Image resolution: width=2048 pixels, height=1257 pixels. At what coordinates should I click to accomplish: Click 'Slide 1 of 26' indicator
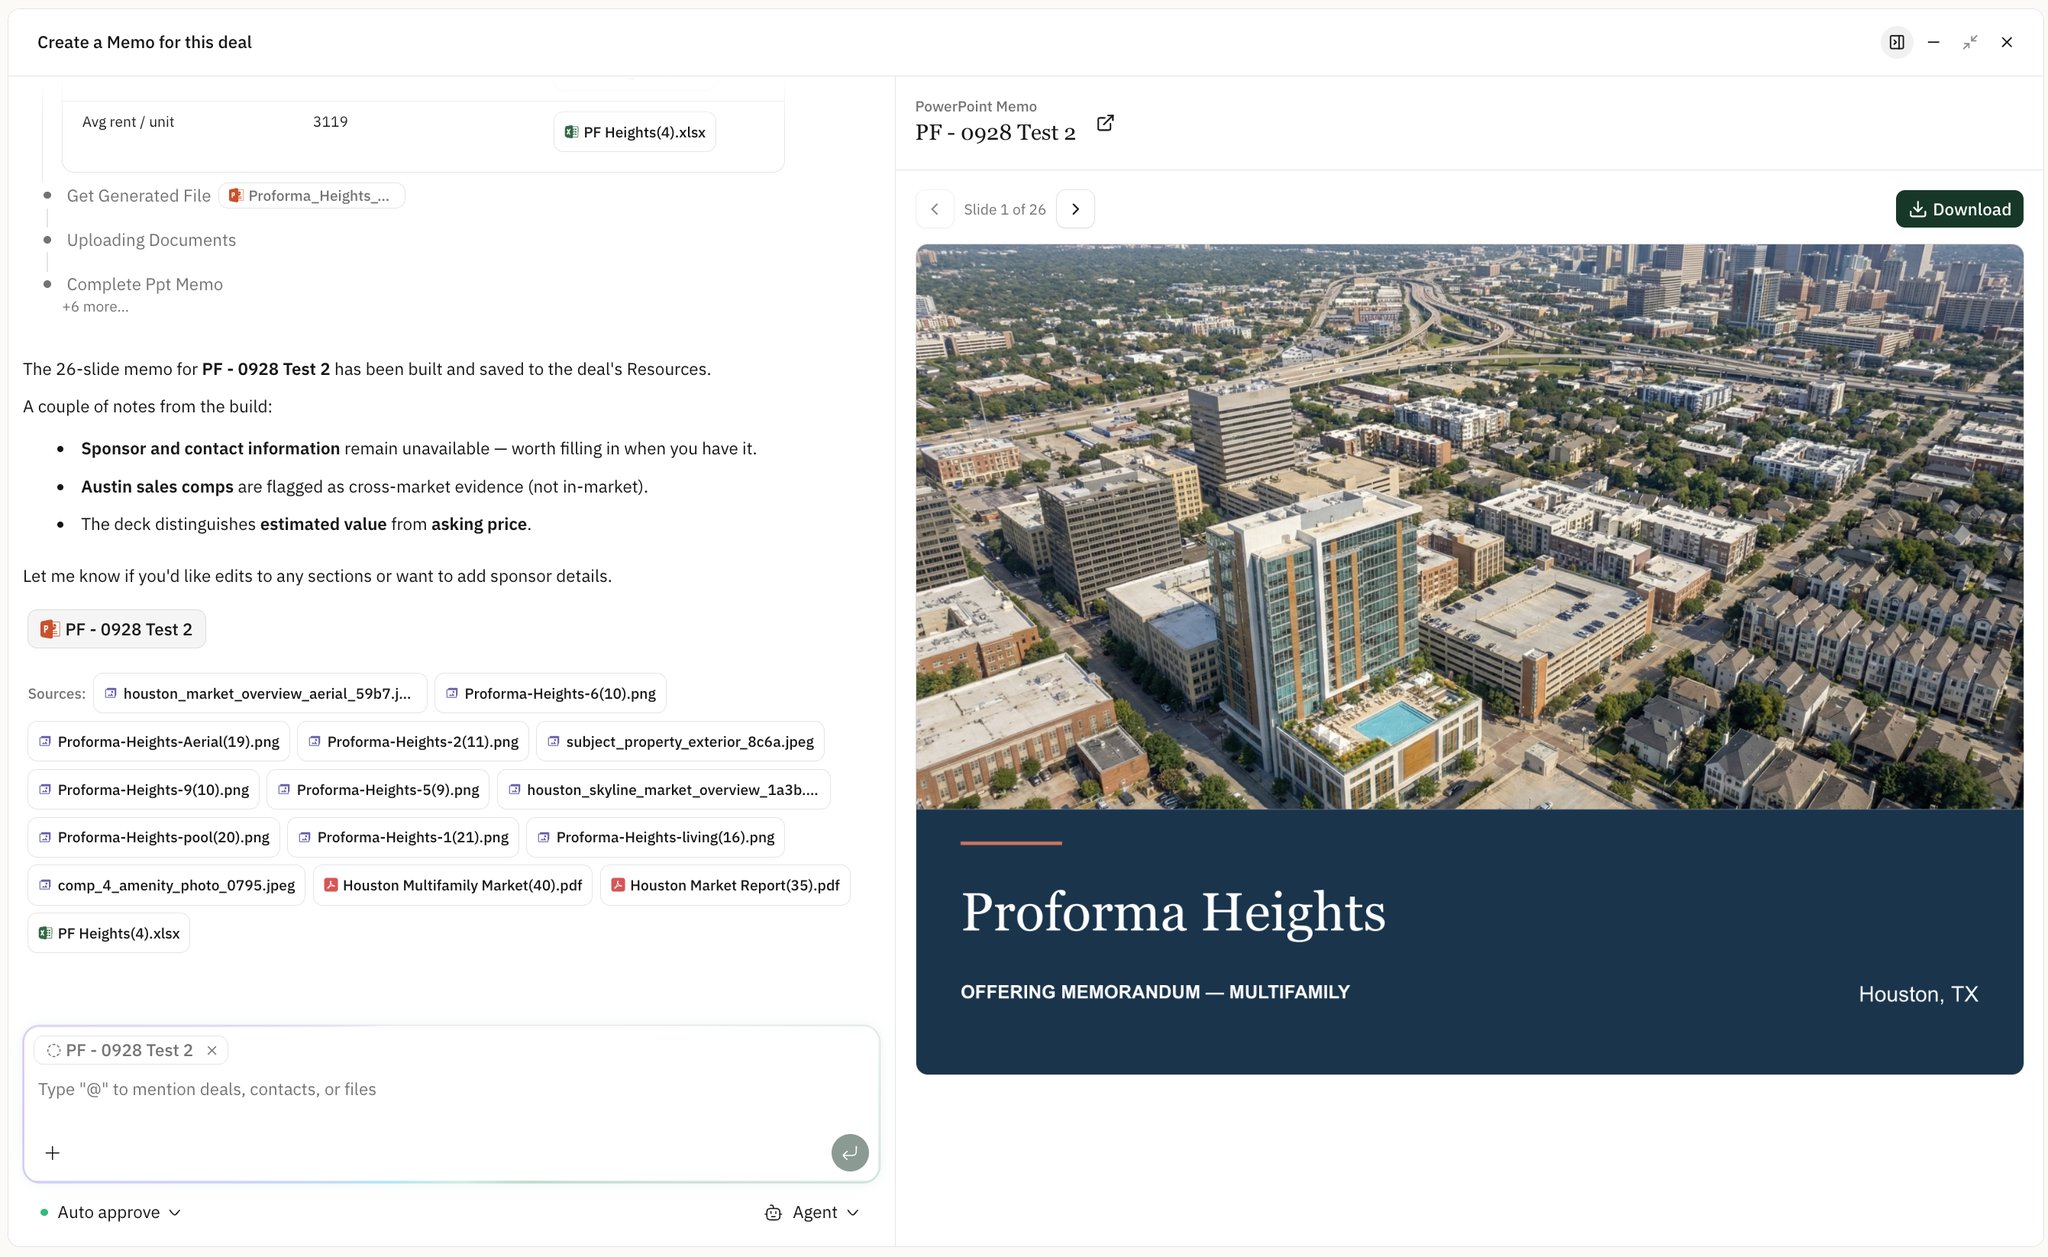[x=1005, y=209]
